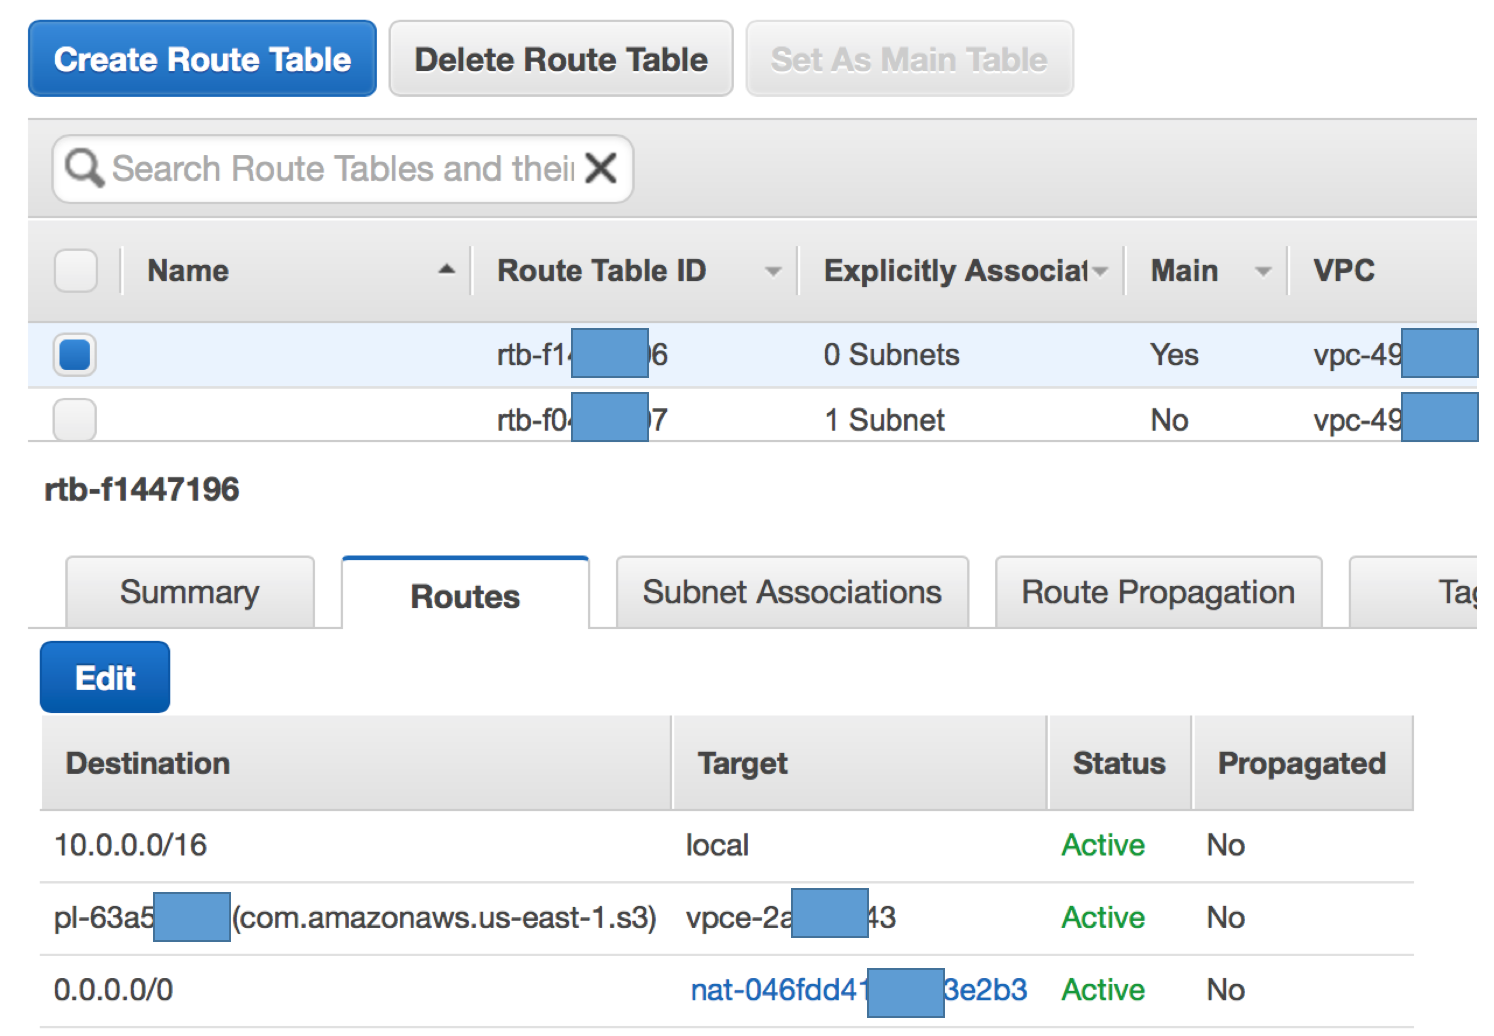Click Create Route Table button
The height and width of the screenshot is (1036, 1494).
tap(202, 59)
